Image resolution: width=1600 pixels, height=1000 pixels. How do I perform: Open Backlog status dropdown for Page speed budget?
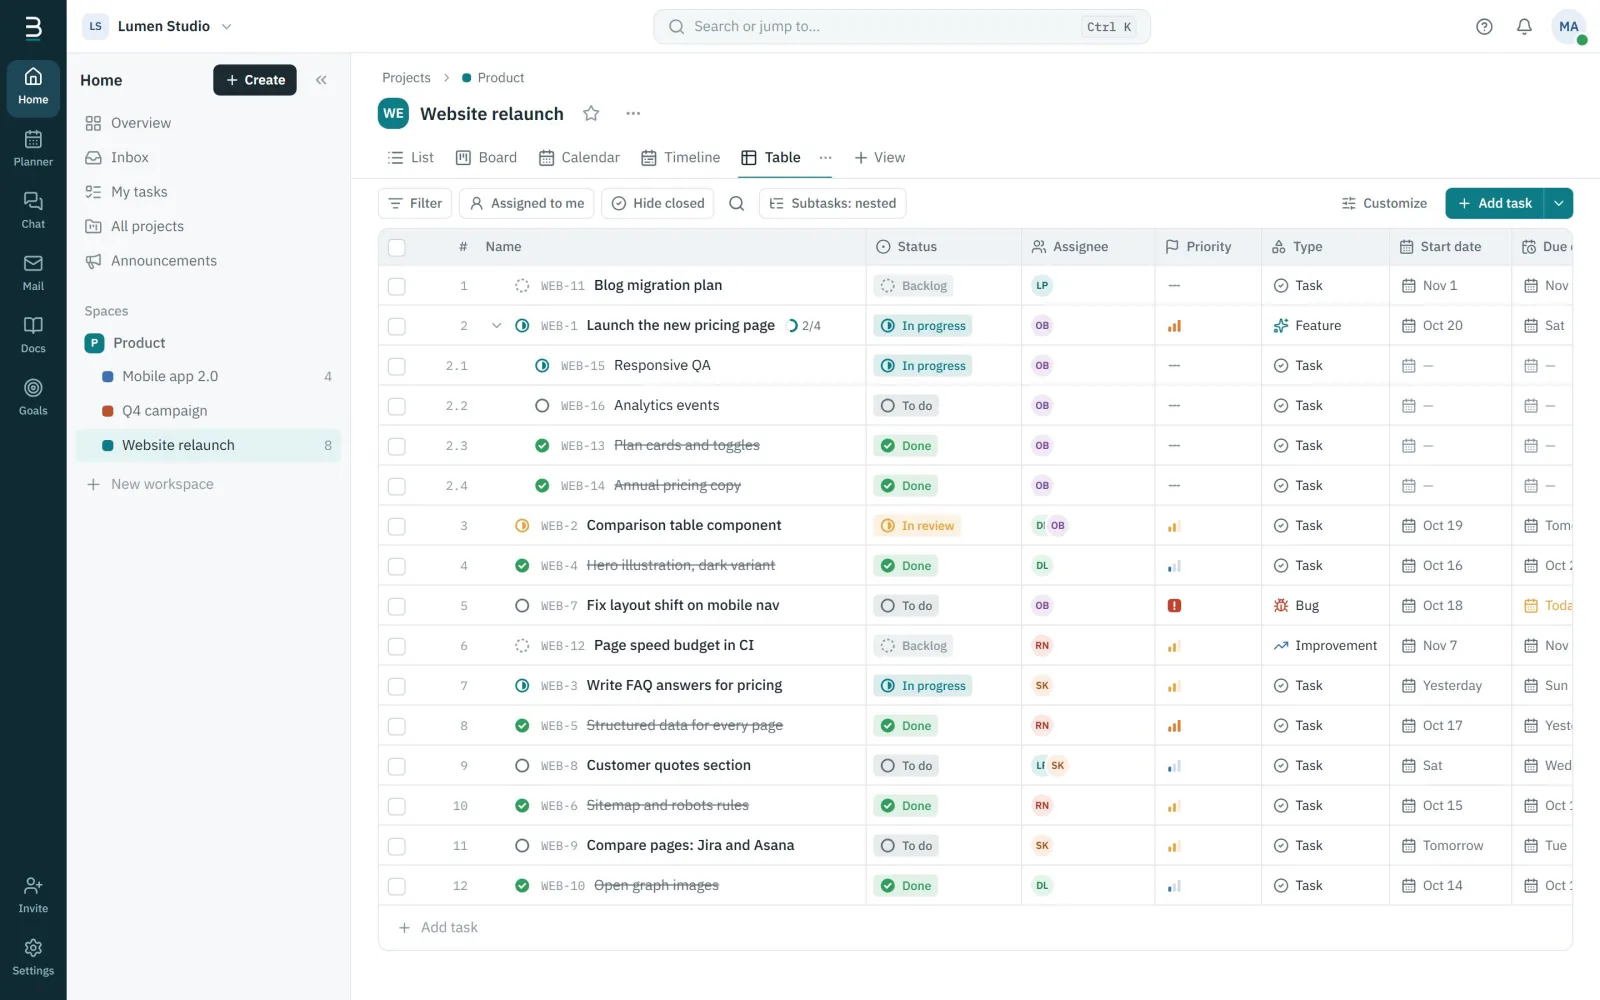coord(913,646)
